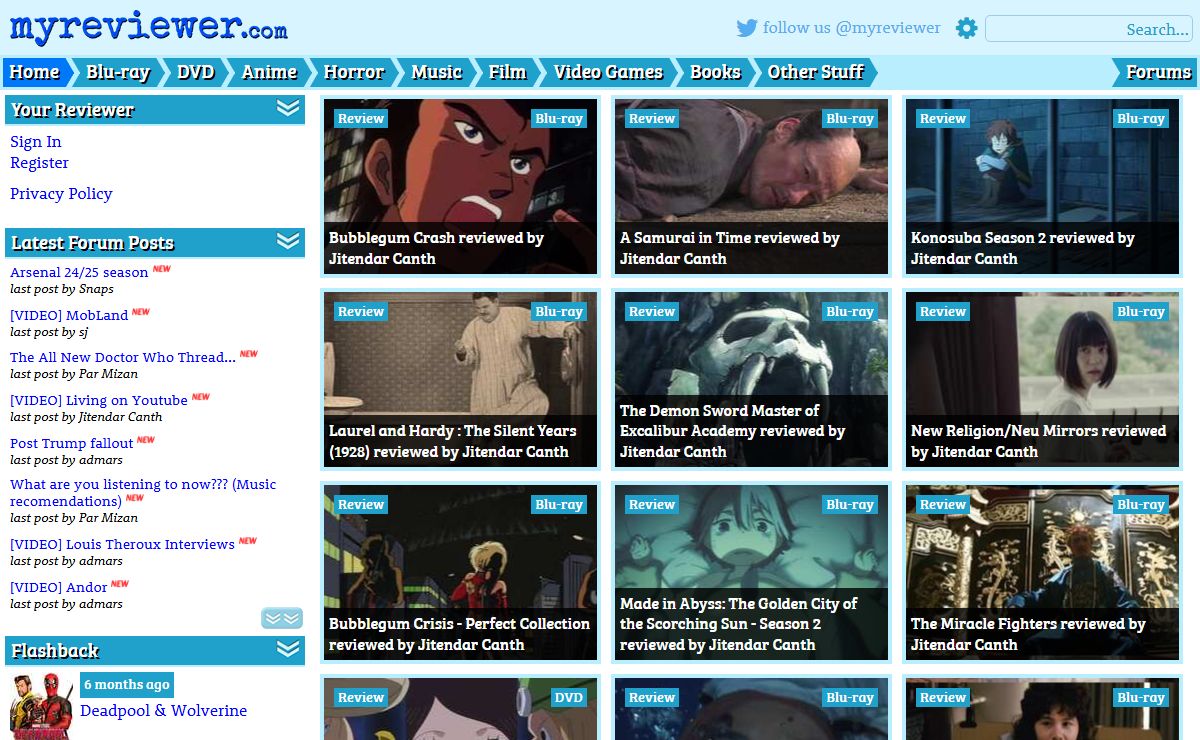1200x740 pixels.
Task: Open the Video Games tab
Action: 608,72
